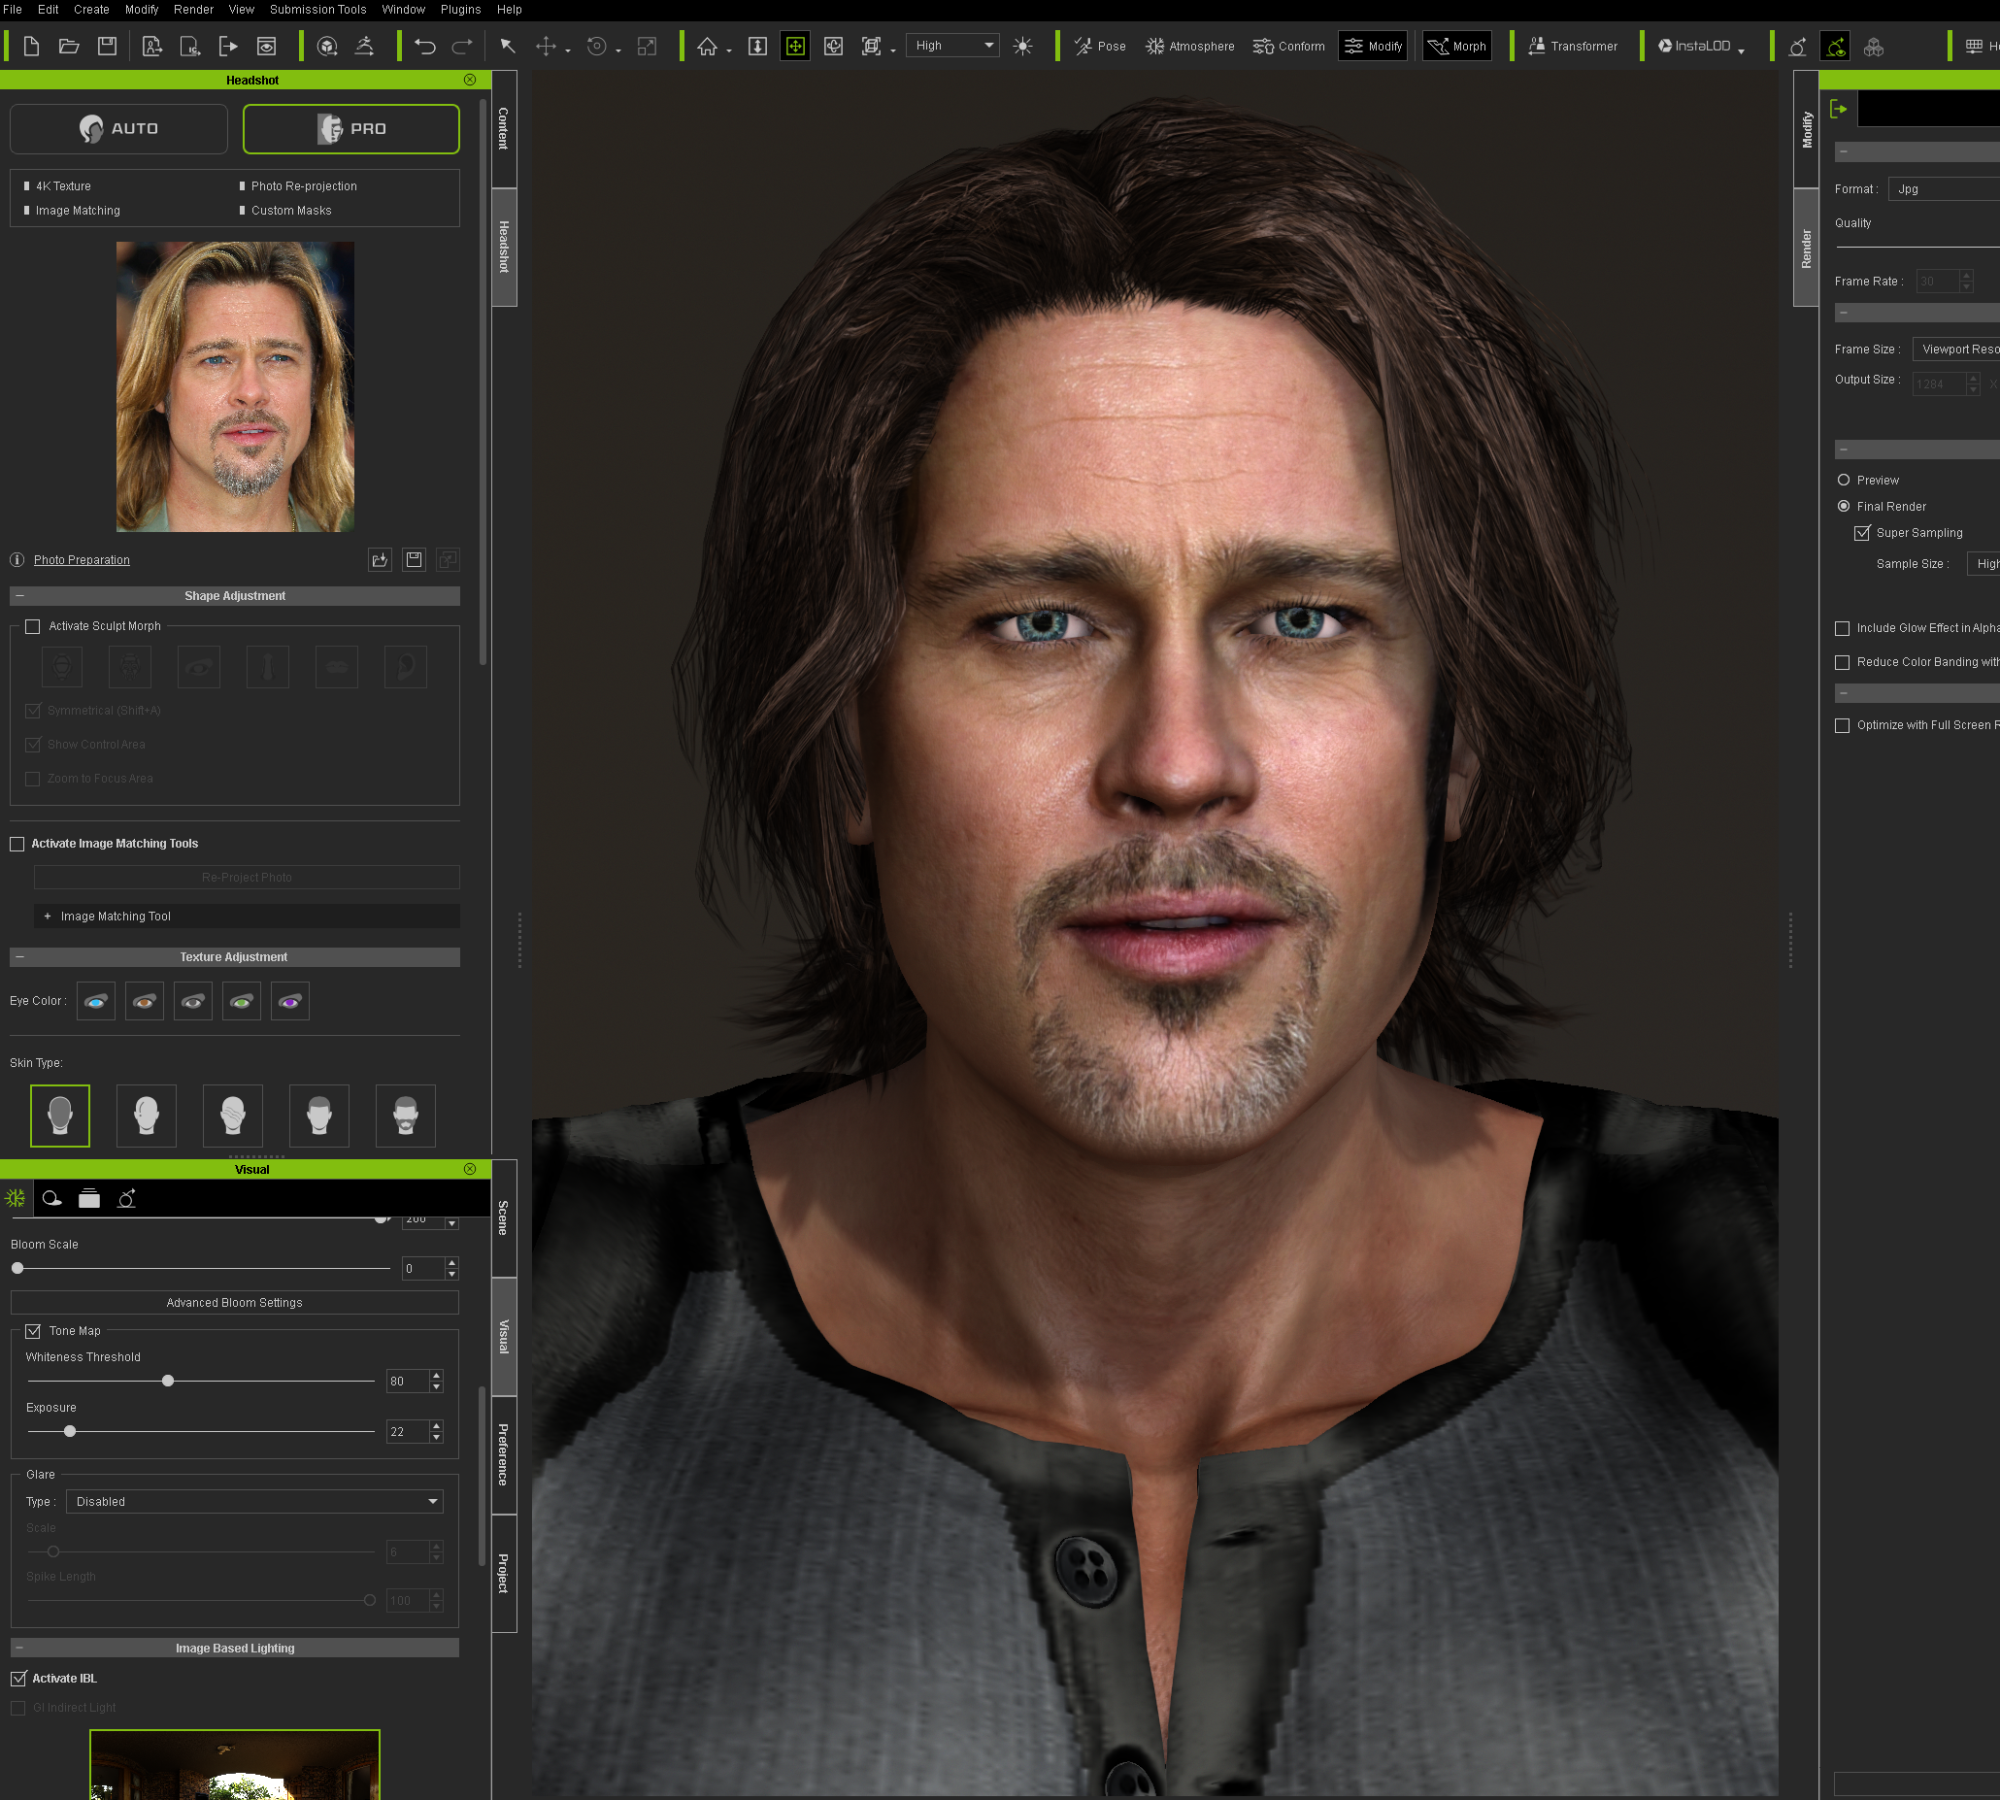Select the Final Render radio button
This screenshot has height=1800, width=2000.
click(1844, 506)
